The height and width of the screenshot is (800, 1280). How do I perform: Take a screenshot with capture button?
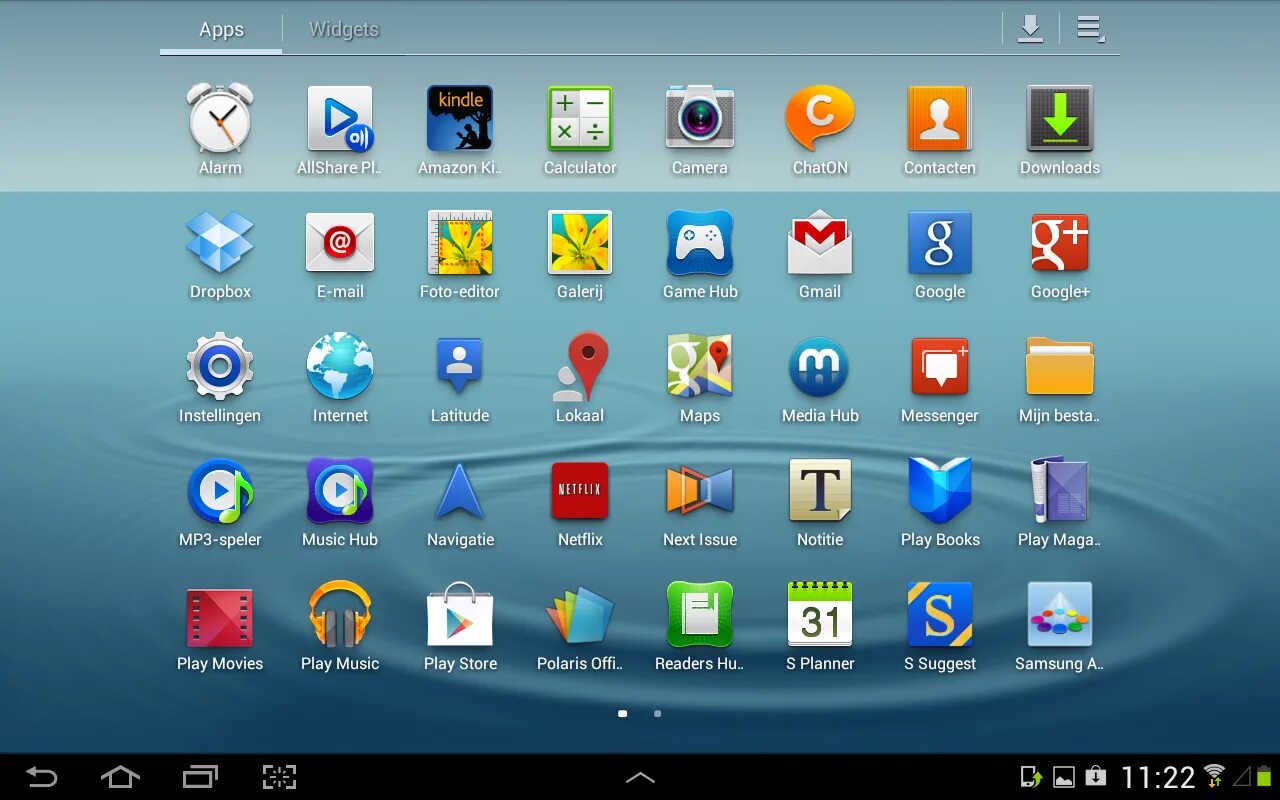point(280,777)
